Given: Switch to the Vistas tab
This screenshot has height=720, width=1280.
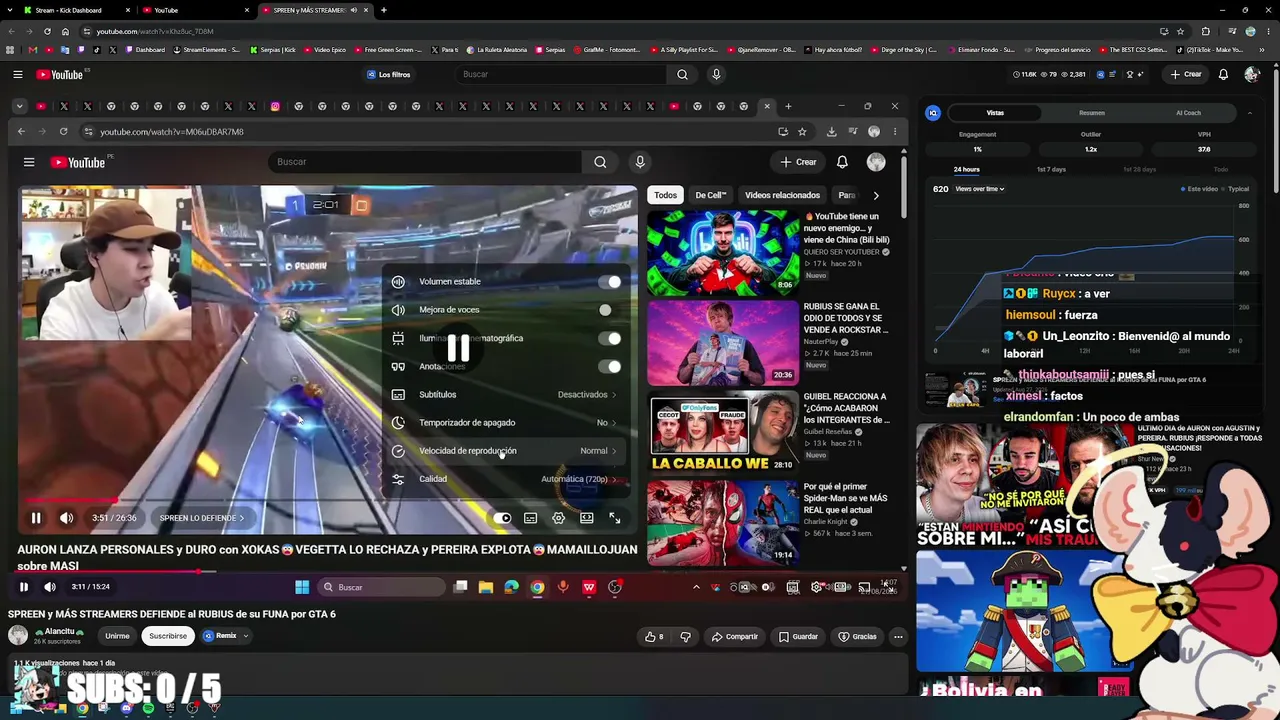Looking at the screenshot, I should (995, 113).
